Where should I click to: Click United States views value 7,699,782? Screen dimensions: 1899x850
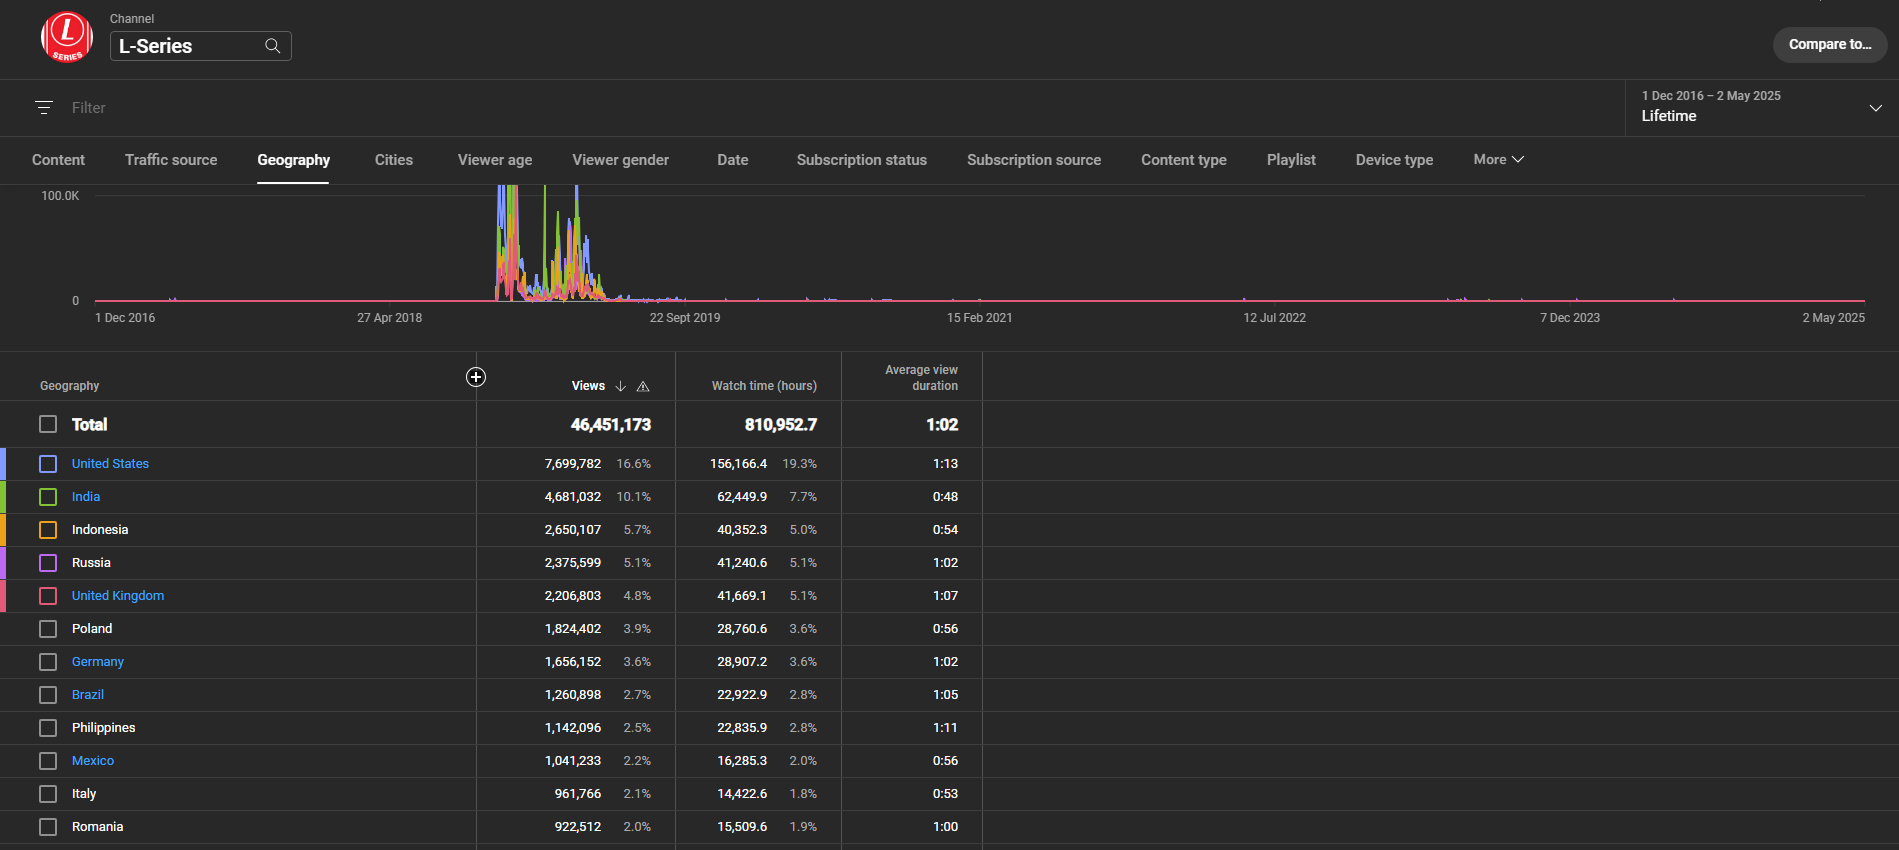573,464
